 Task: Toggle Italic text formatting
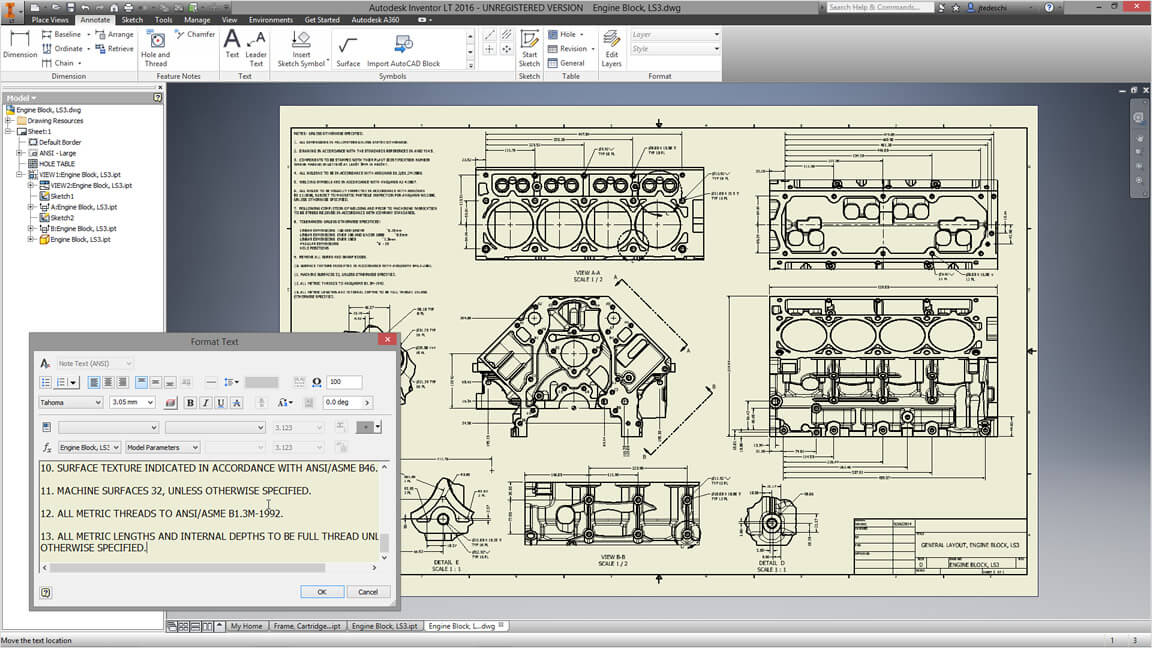coord(205,403)
